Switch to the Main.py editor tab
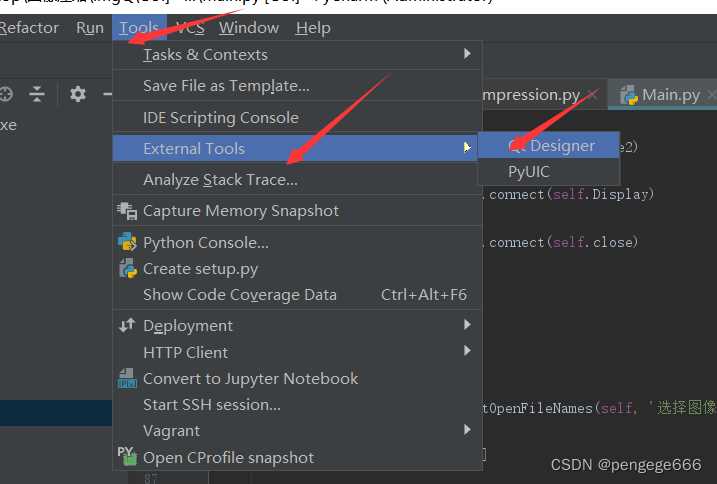The height and width of the screenshot is (484, 717). point(662,95)
